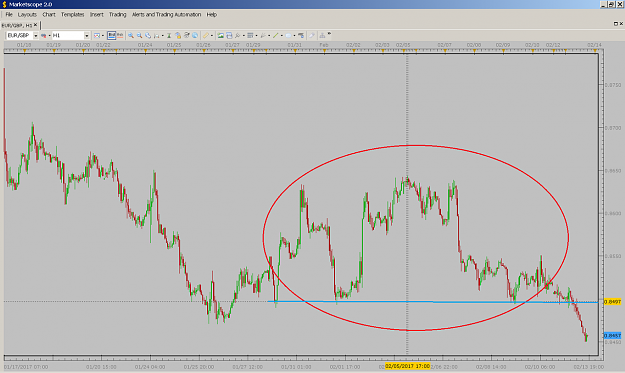
Task: Click the zoom out magnifier icon
Action: coord(140,35)
